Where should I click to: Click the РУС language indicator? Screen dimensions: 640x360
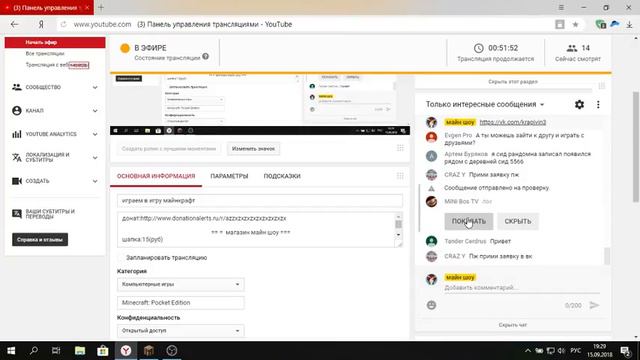pos(576,351)
